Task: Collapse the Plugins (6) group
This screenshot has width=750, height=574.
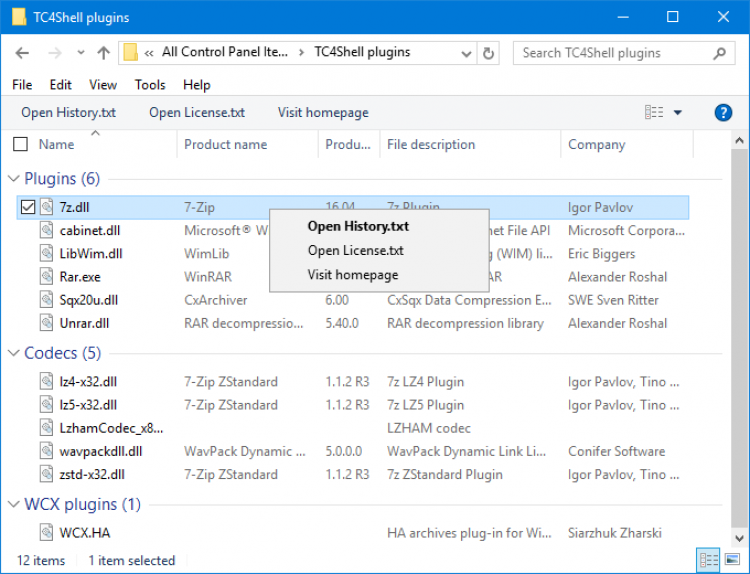Action: [13, 179]
